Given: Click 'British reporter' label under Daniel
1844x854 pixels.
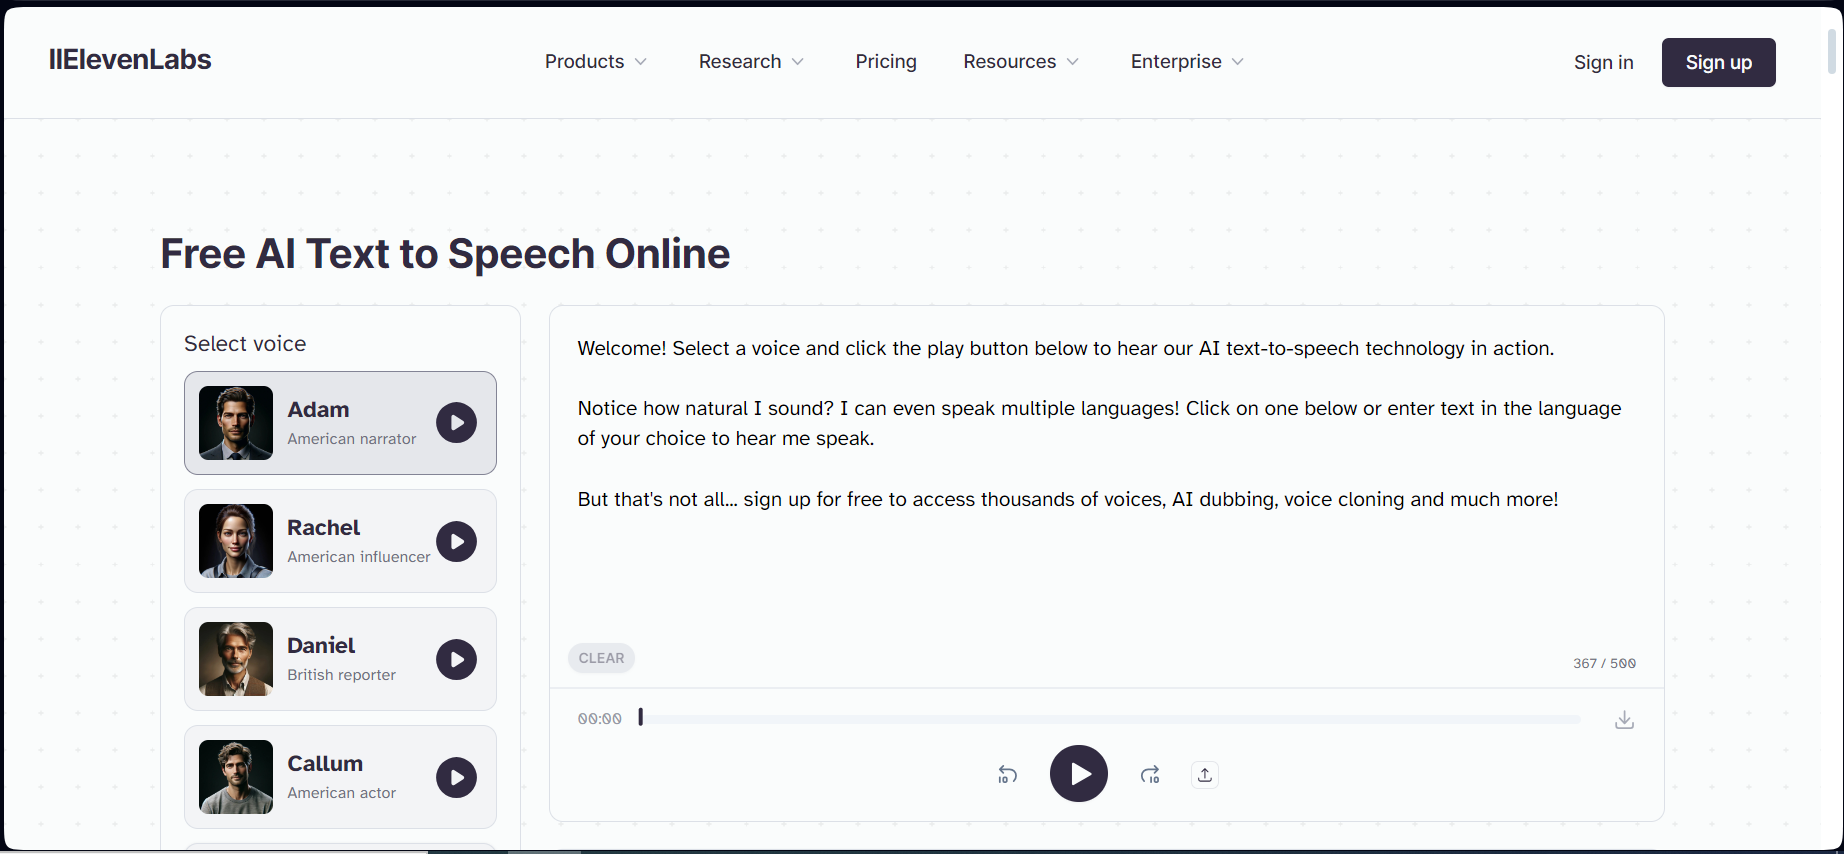Looking at the screenshot, I should coord(342,675).
